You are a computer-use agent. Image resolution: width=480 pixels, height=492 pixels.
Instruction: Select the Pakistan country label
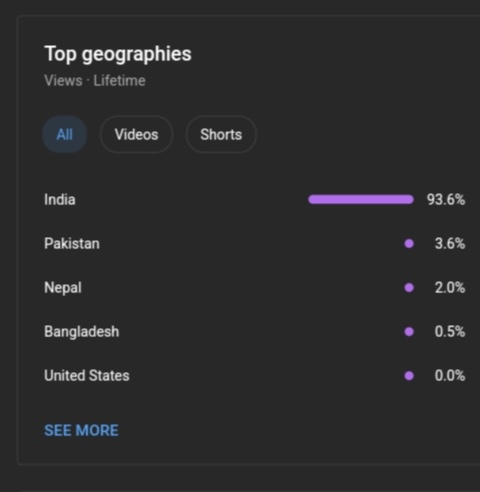[x=72, y=244]
